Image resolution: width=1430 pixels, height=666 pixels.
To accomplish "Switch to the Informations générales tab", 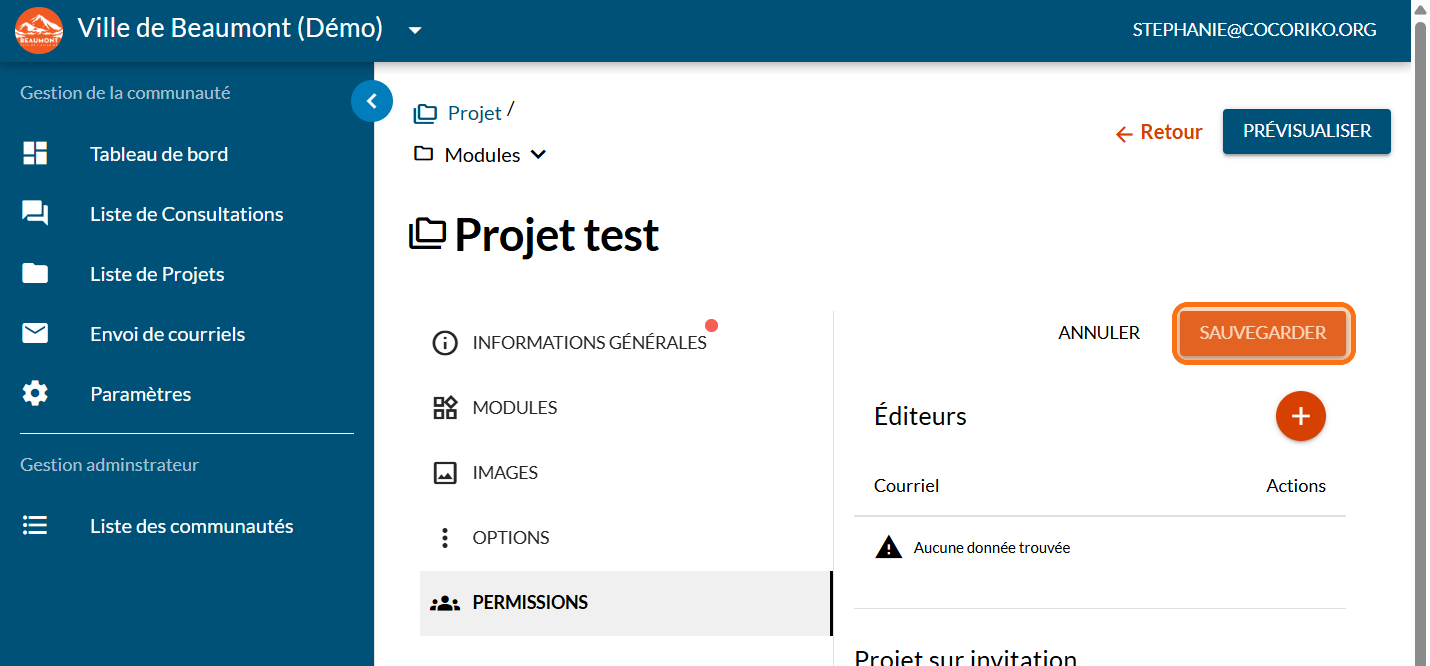I will [x=588, y=343].
